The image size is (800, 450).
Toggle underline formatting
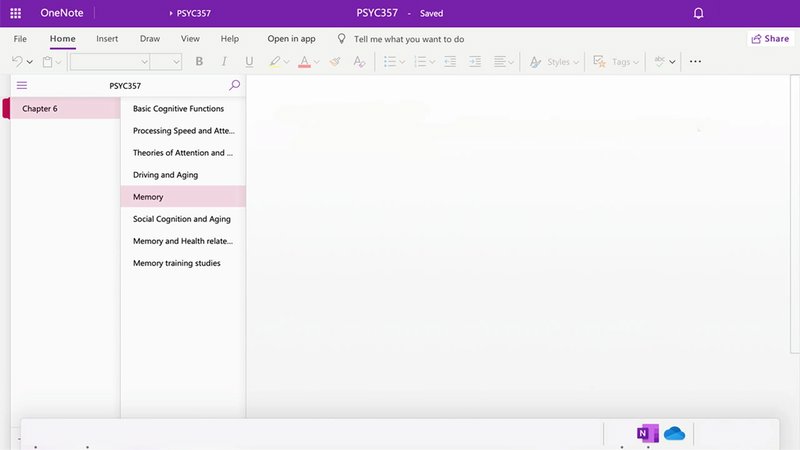(249, 62)
